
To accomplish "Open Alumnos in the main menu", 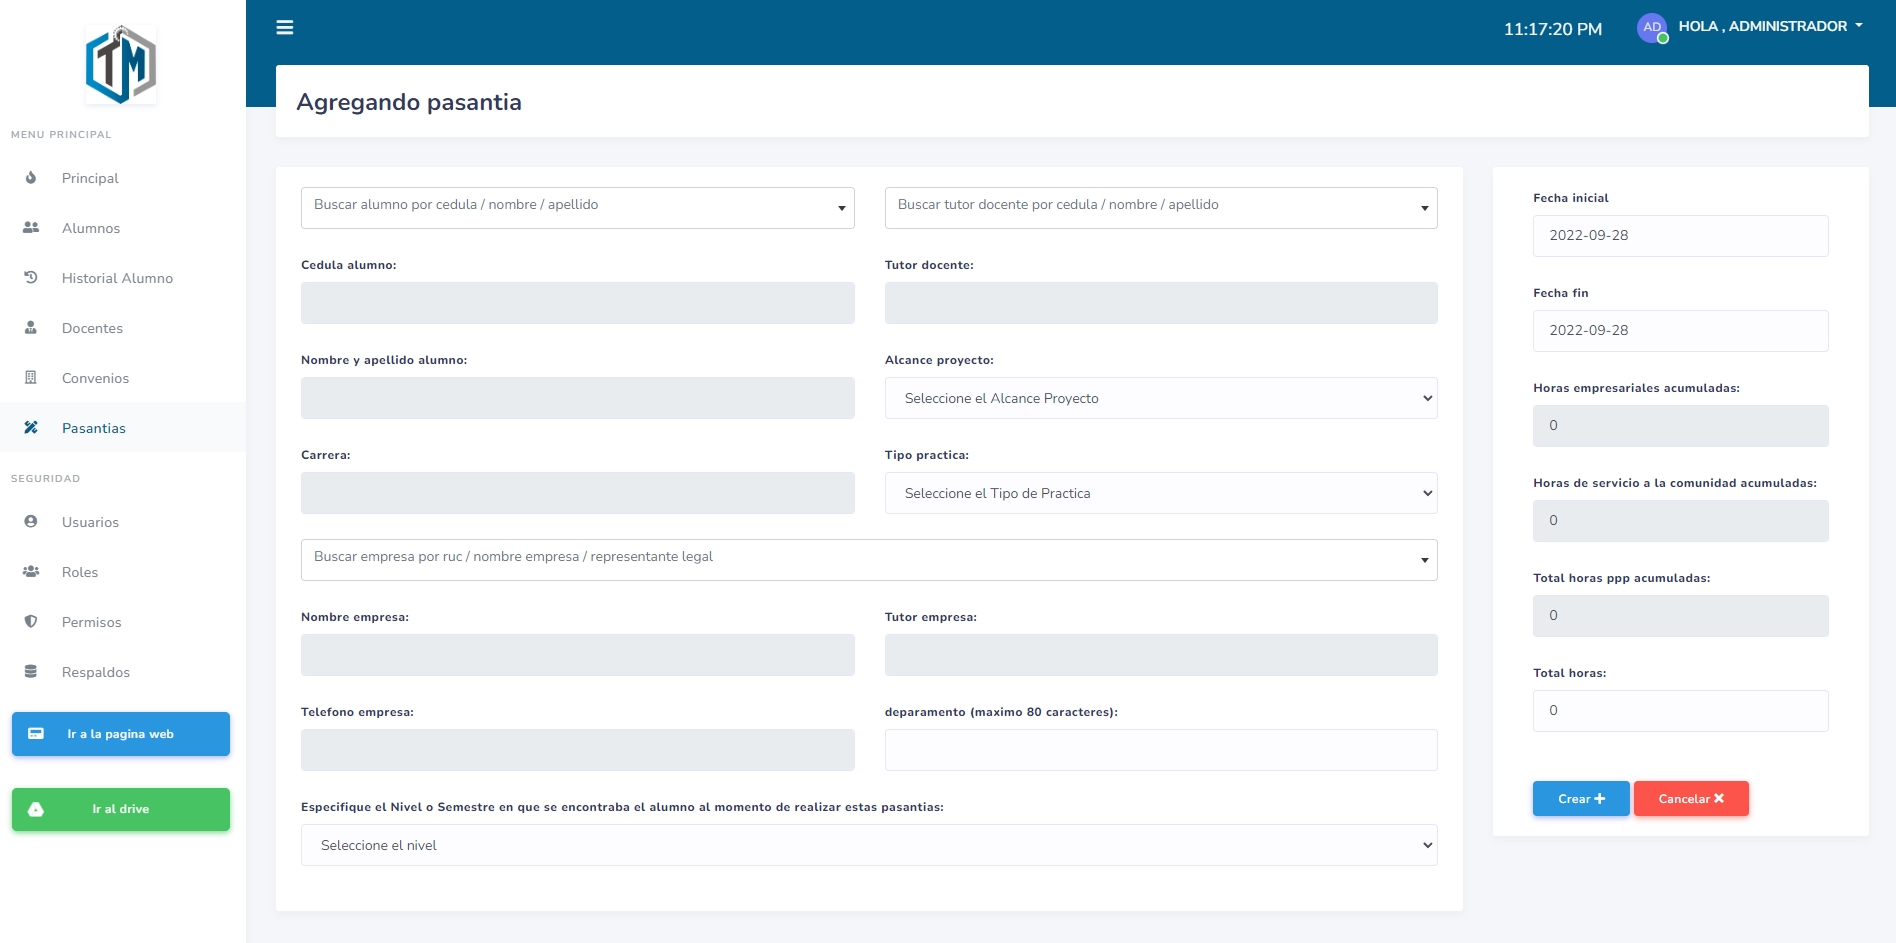I will point(122,228).
